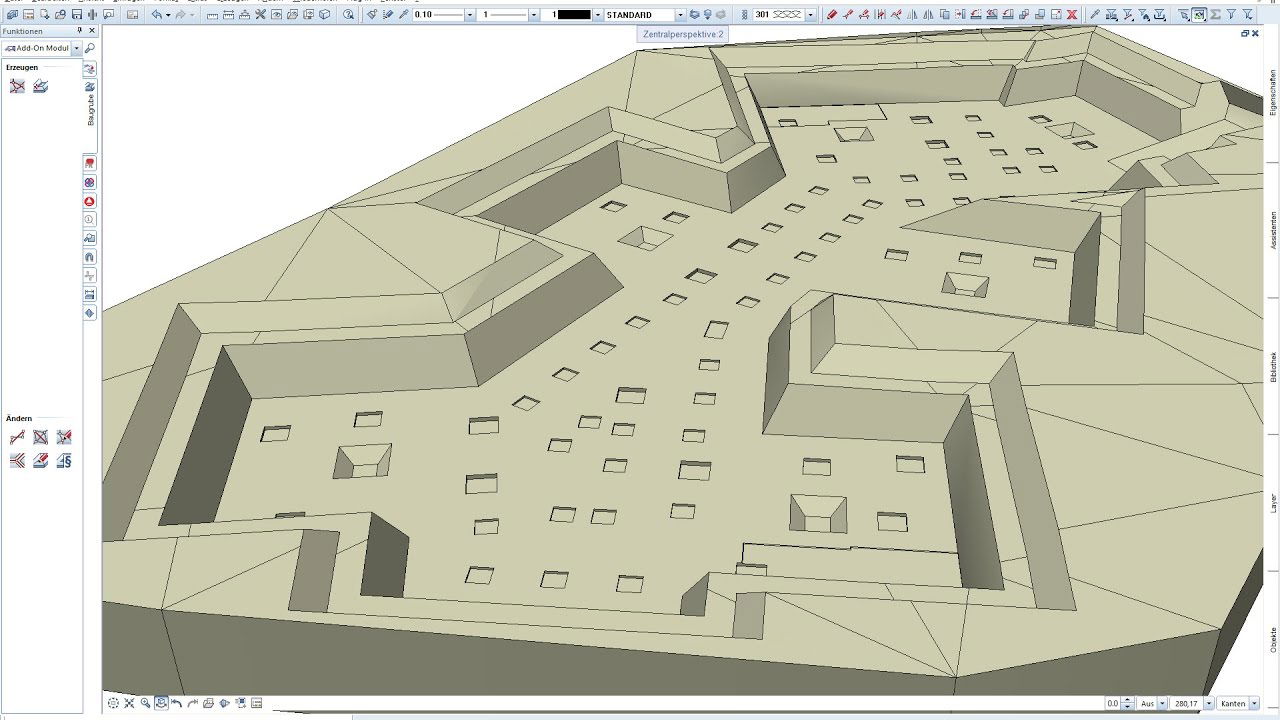Click the red X delete icon in the toolbar
Image resolution: width=1280 pixels, height=720 pixels.
[x=1072, y=15]
